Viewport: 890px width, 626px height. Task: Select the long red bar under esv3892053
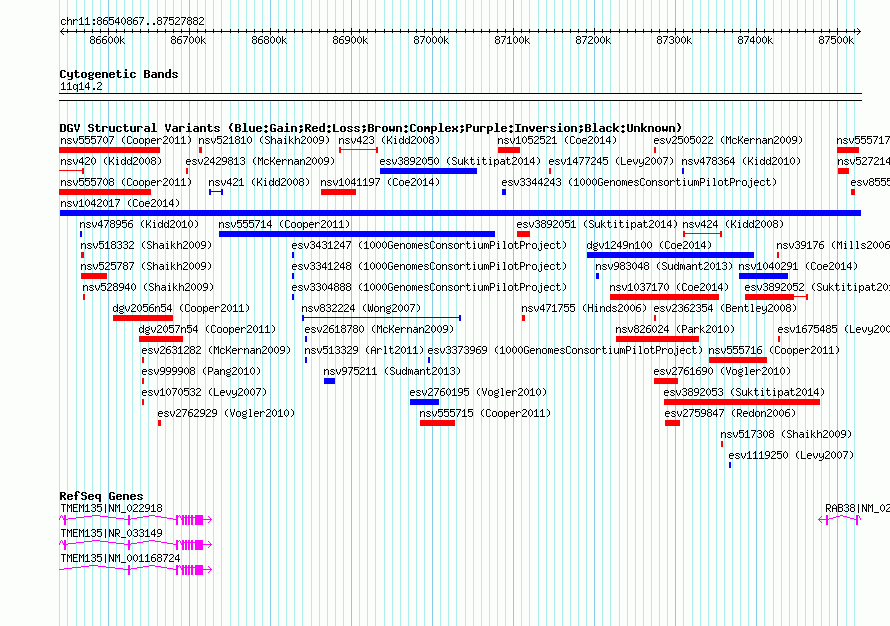742,402
